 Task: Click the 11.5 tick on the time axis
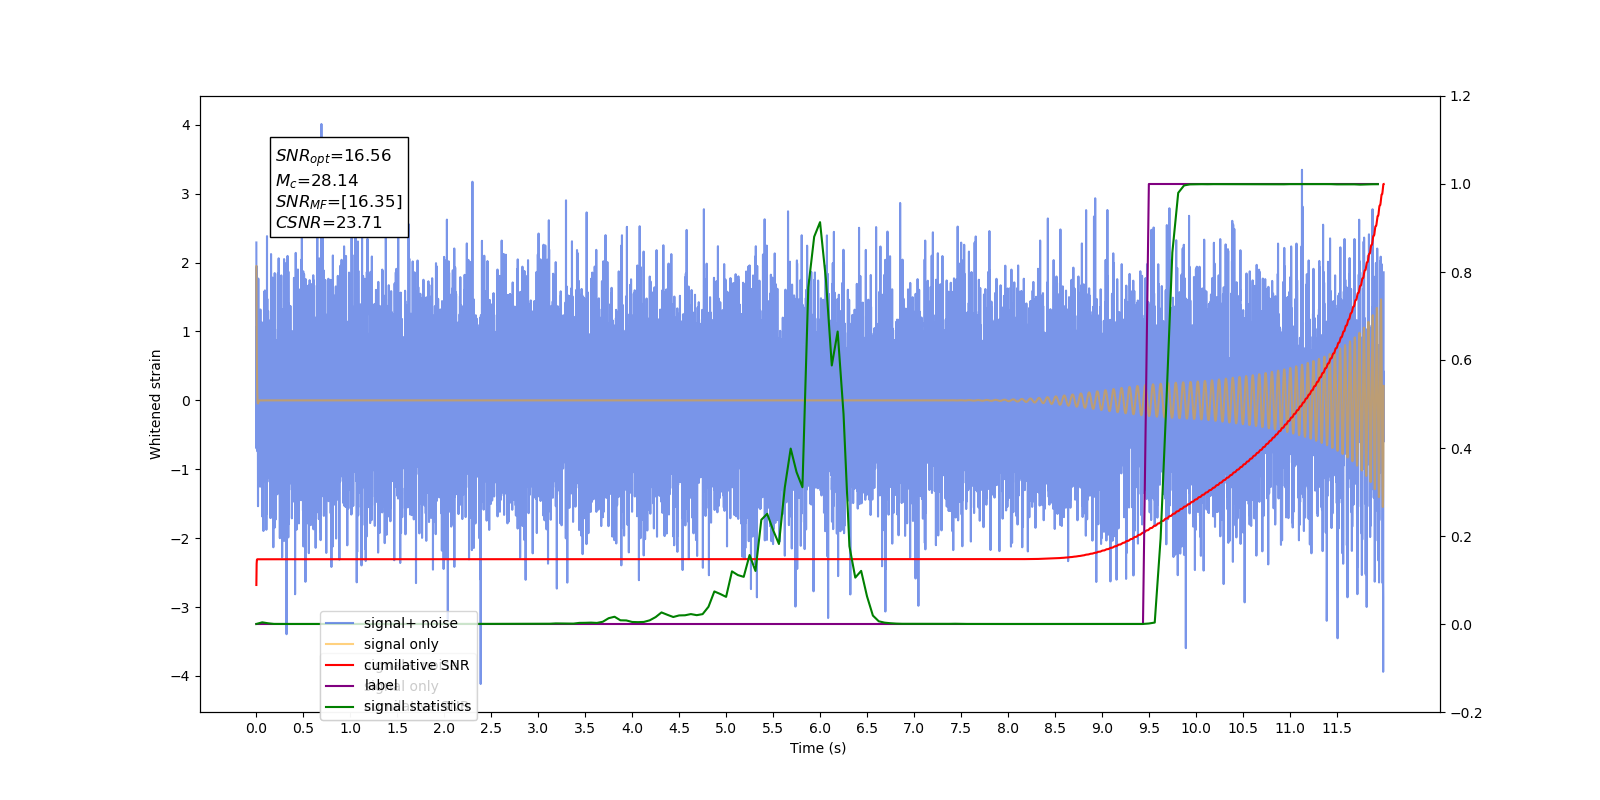click(x=1337, y=728)
